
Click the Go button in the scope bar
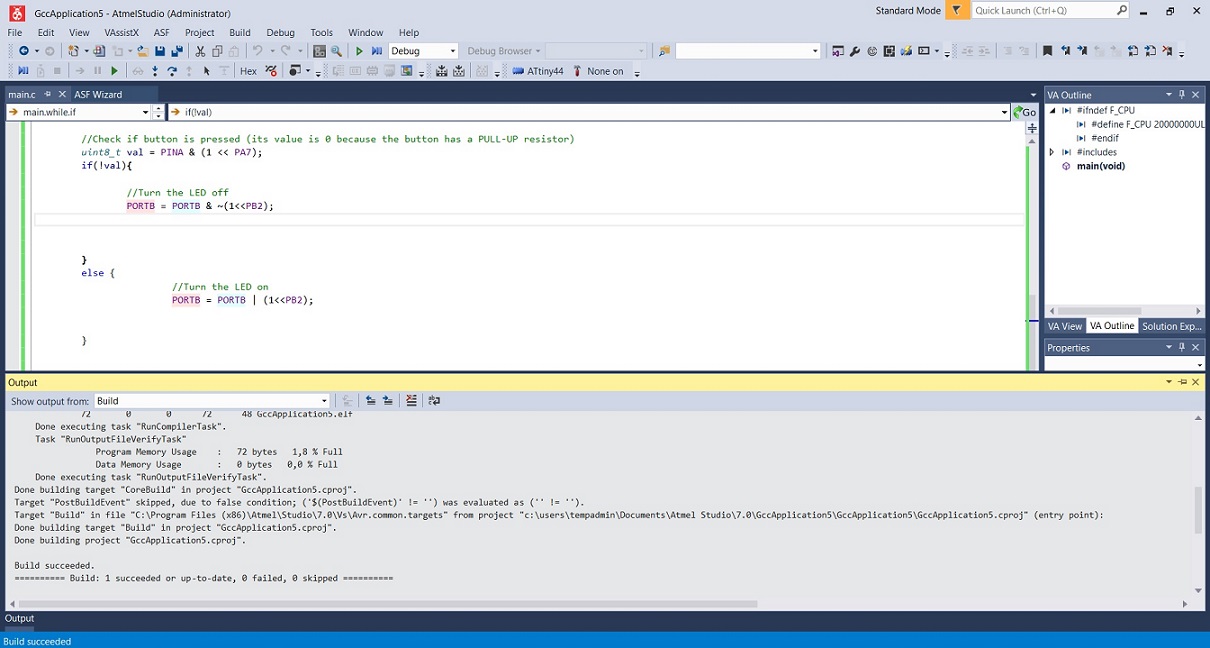[x=1025, y=112]
